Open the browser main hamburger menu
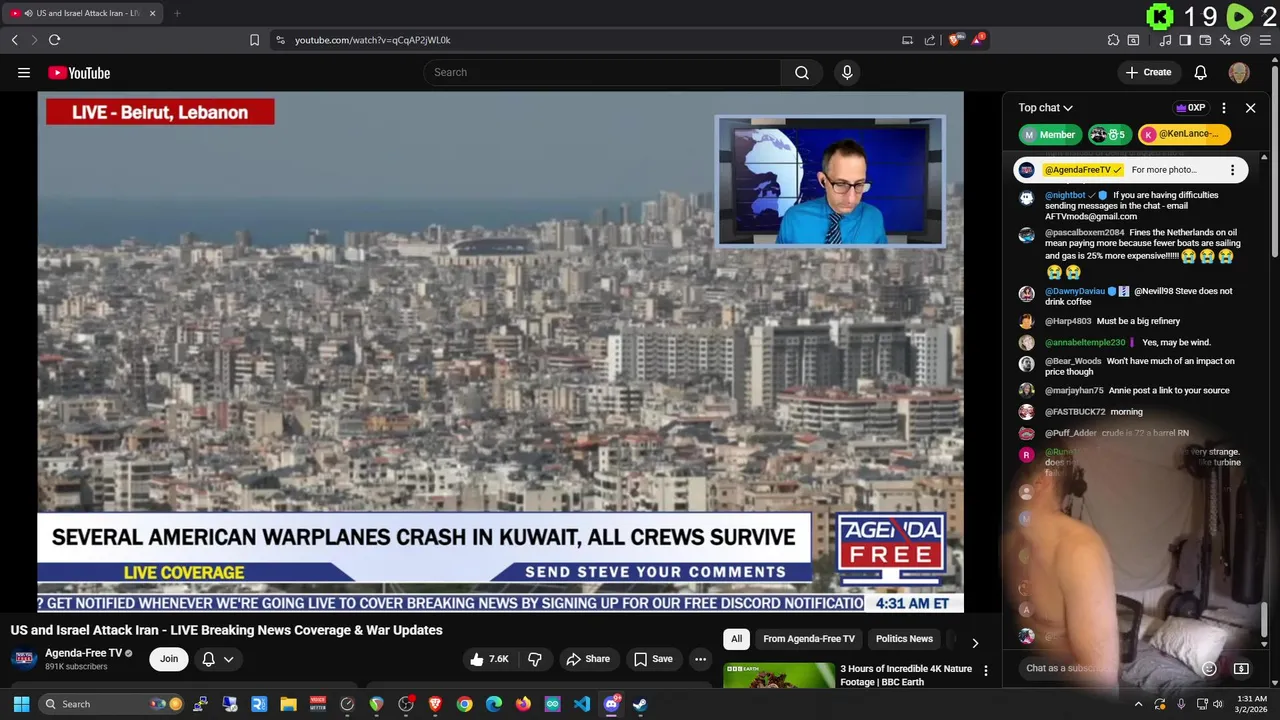 click(1265, 40)
